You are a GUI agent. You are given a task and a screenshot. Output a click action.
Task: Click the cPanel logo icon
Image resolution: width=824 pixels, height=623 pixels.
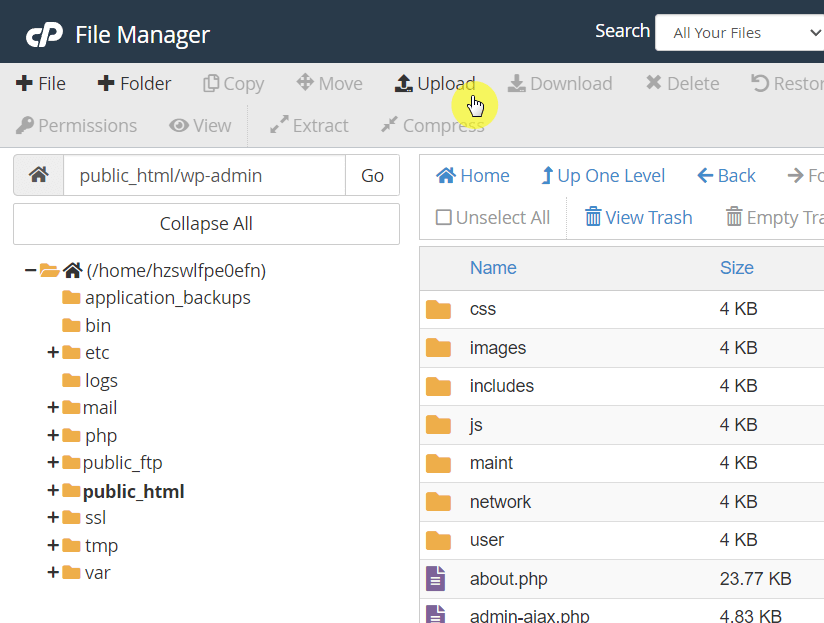pyautogui.click(x=45, y=35)
